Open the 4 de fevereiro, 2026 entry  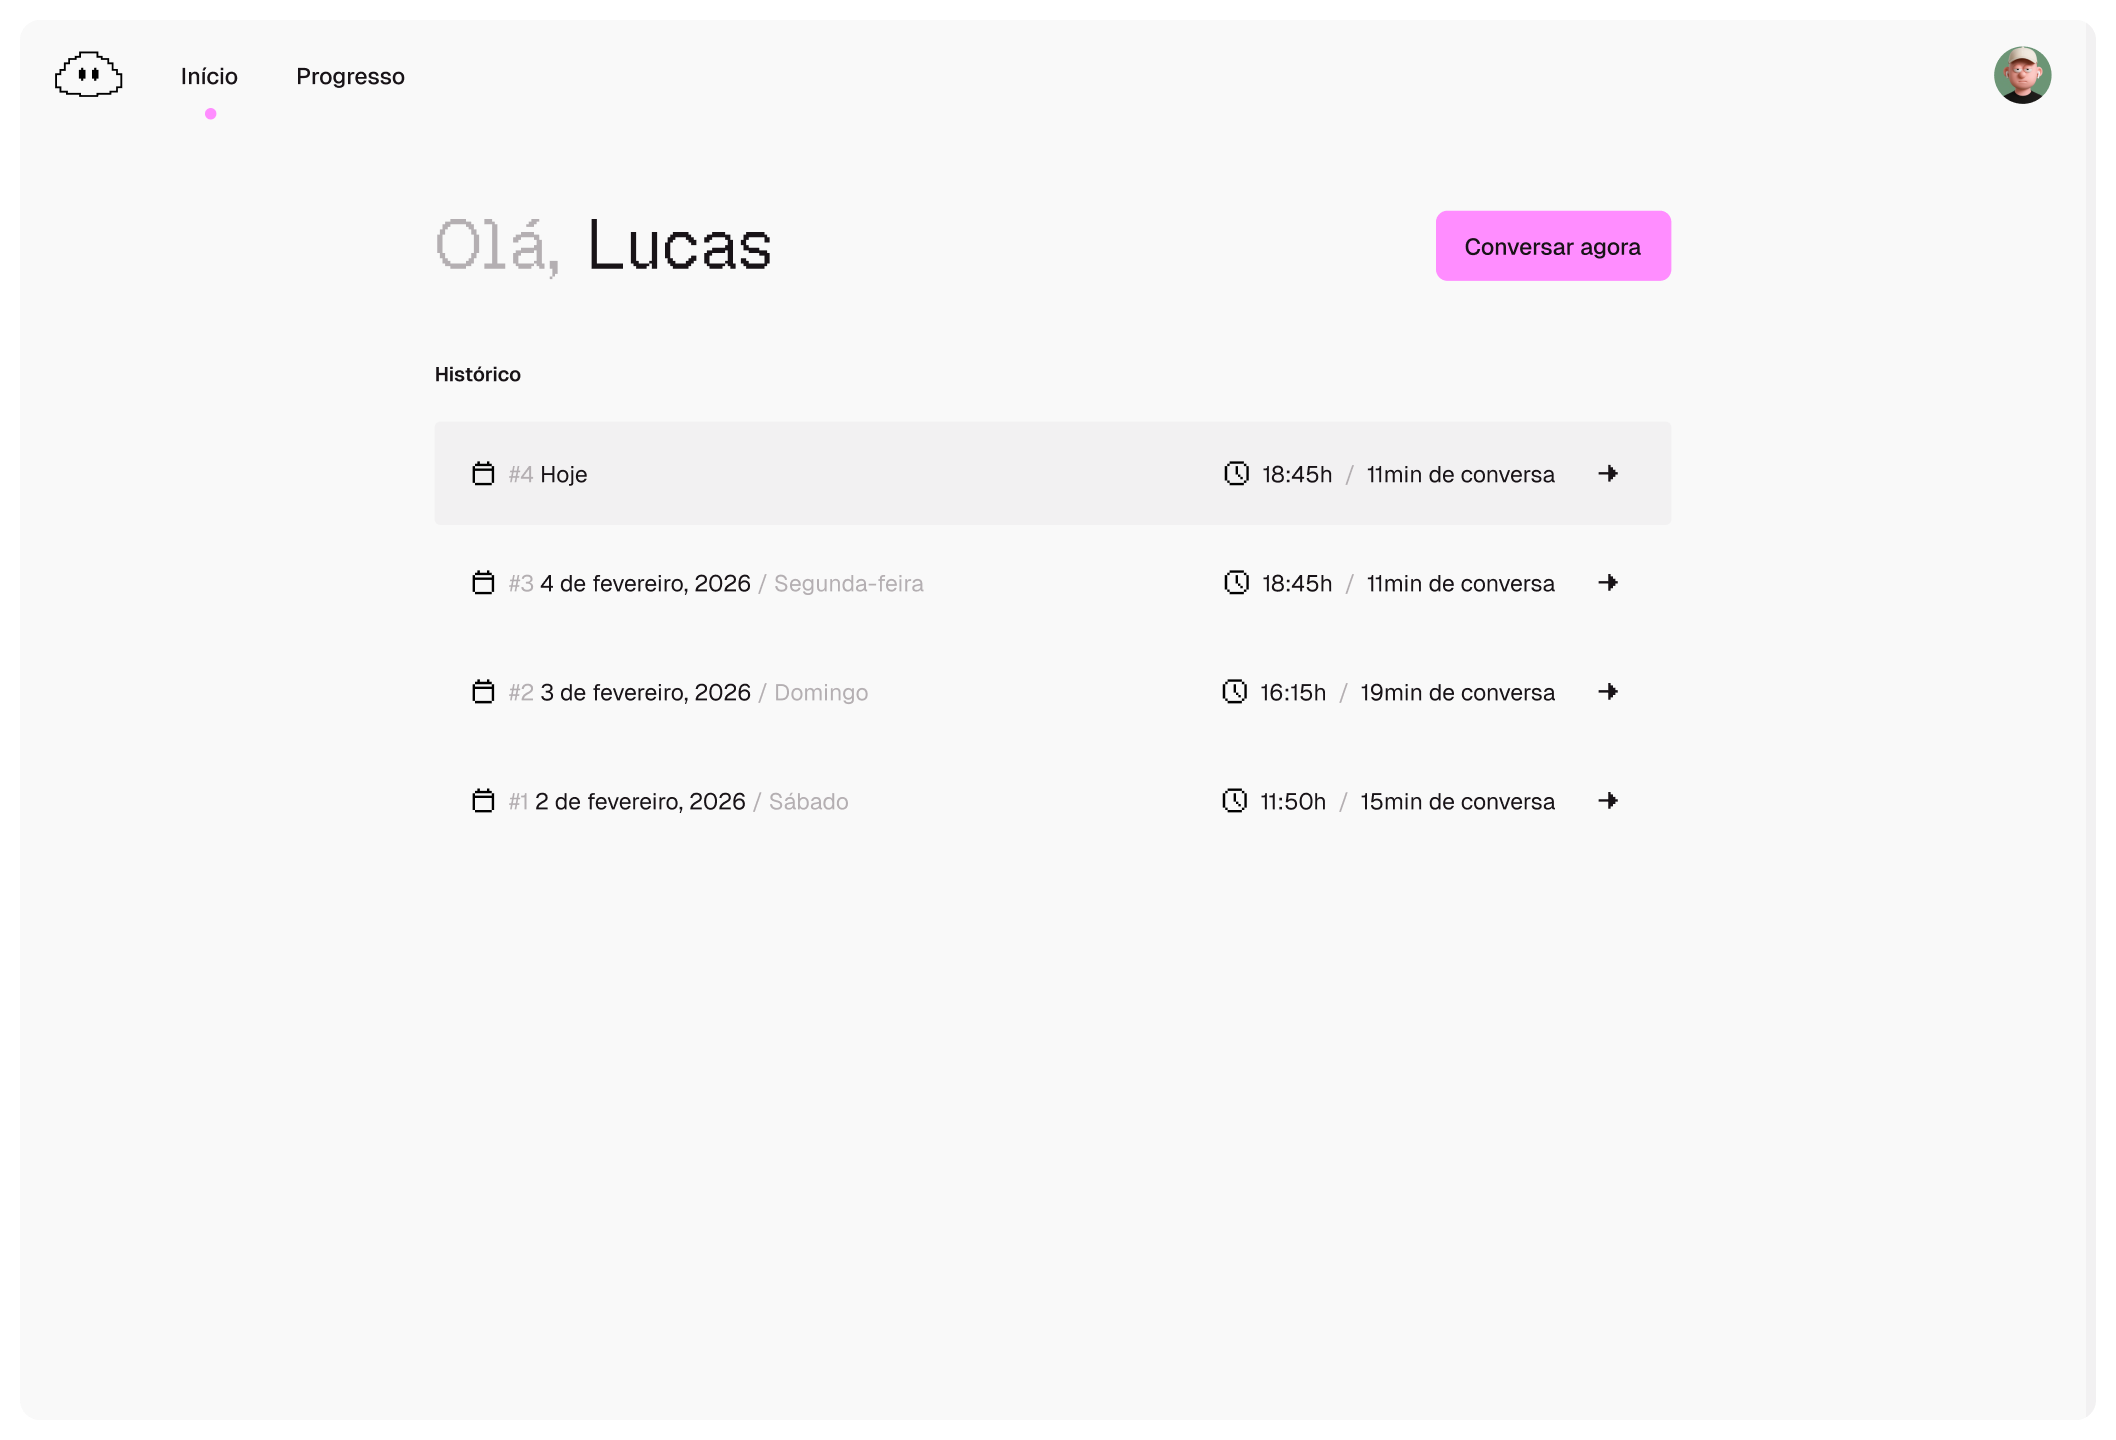point(1053,582)
